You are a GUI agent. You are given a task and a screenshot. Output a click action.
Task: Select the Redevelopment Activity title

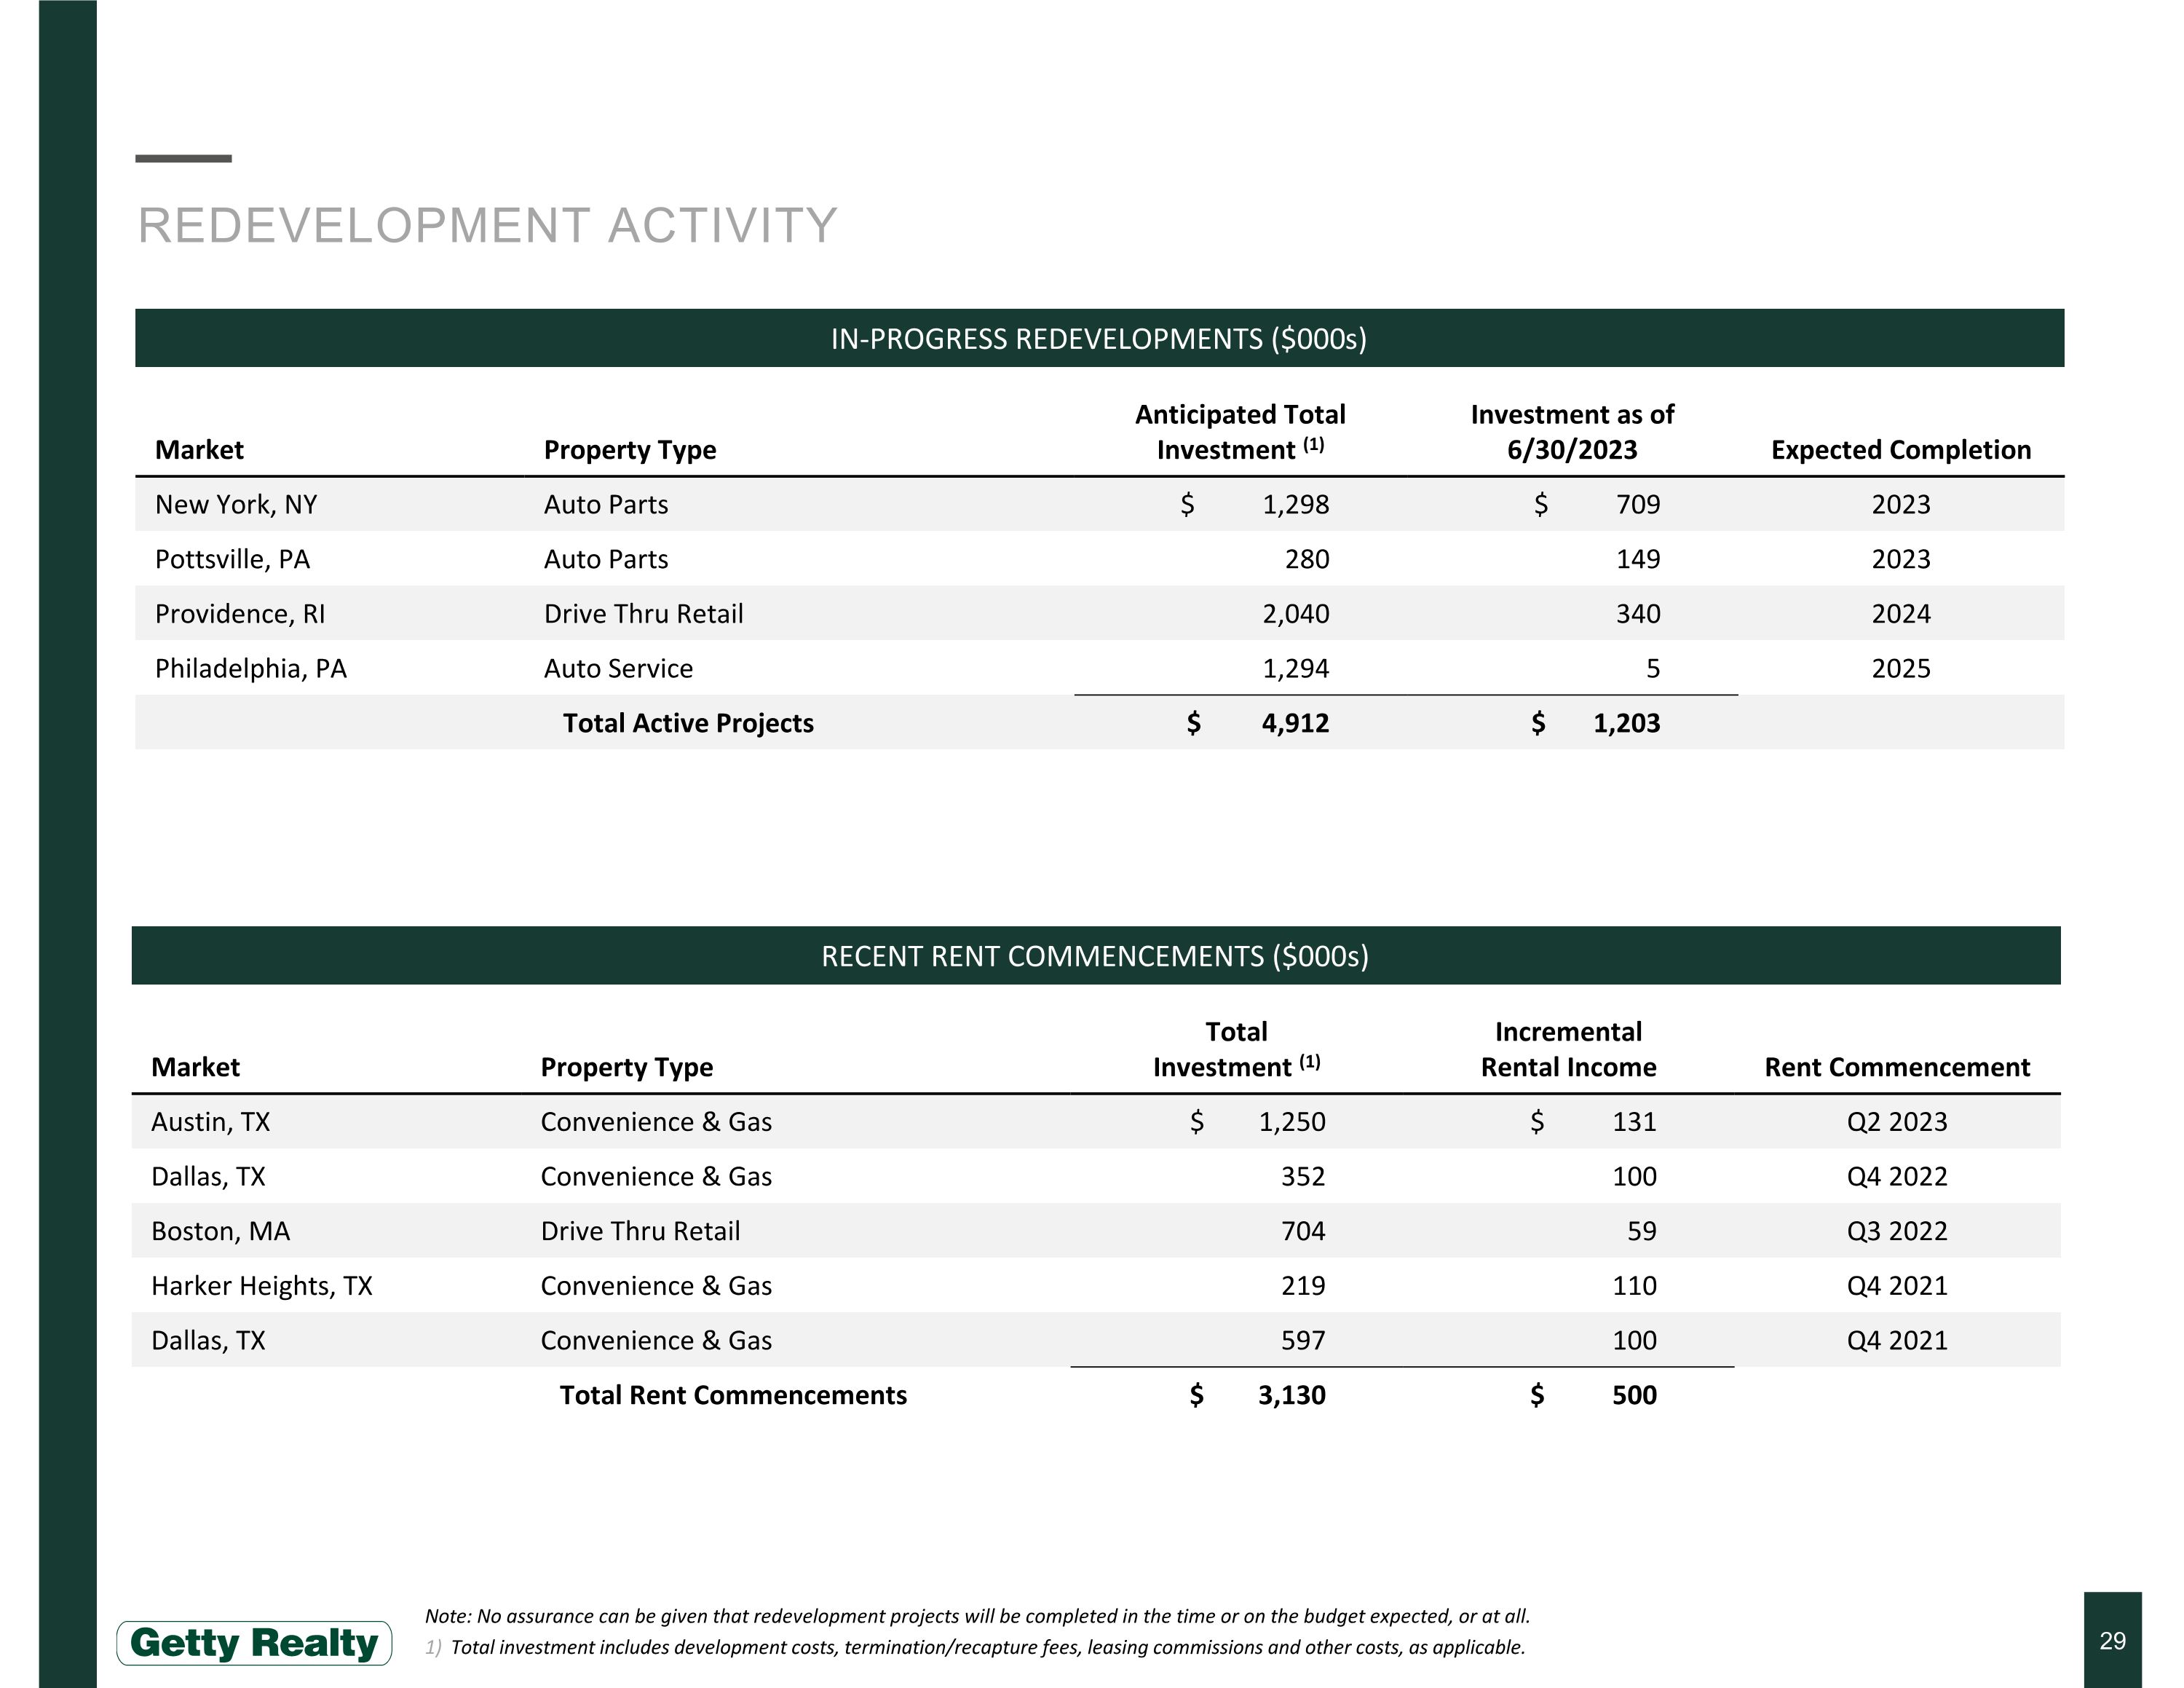tap(487, 225)
